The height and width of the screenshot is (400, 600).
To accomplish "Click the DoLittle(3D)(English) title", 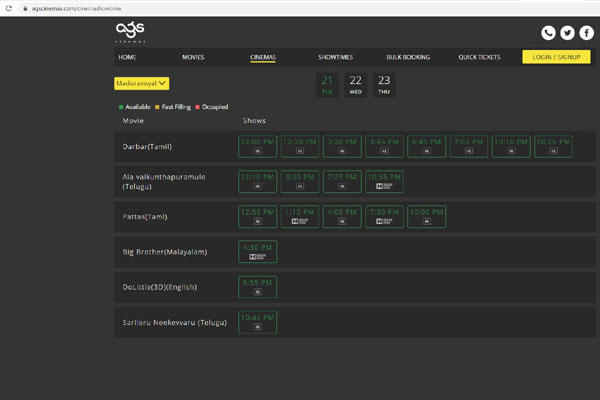I will click(160, 287).
